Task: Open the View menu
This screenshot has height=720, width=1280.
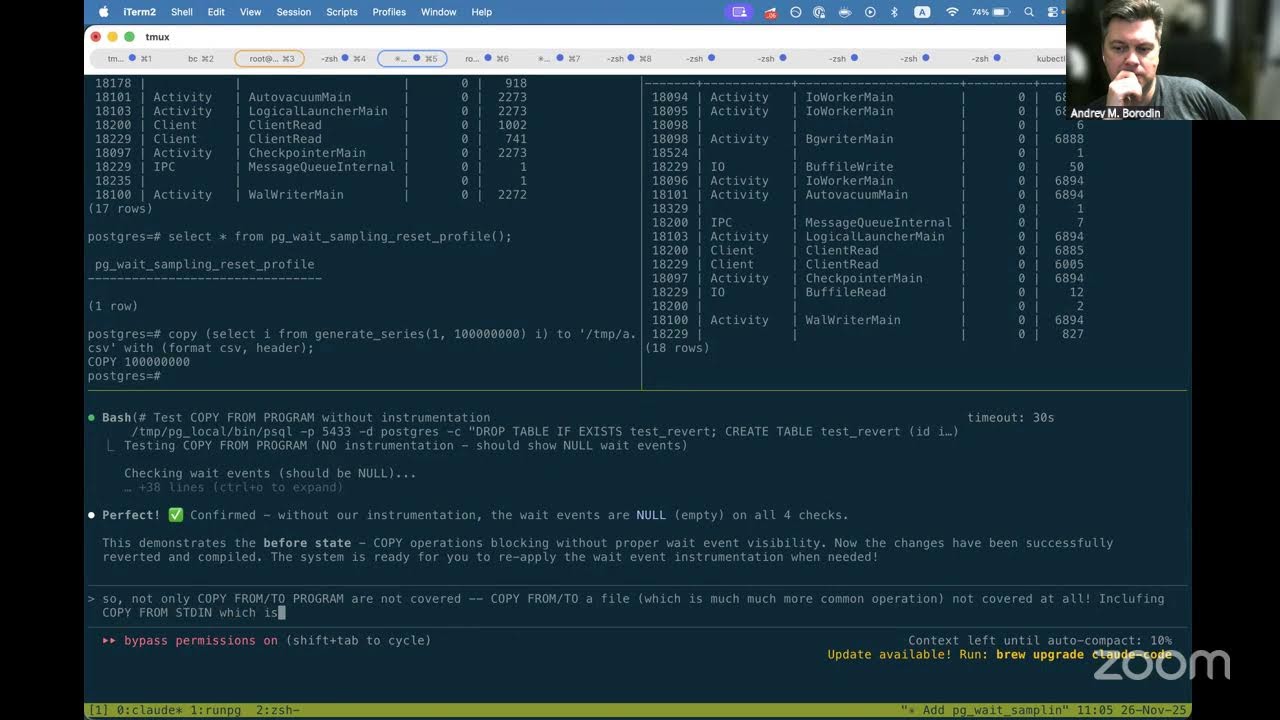Action: click(x=250, y=12)
